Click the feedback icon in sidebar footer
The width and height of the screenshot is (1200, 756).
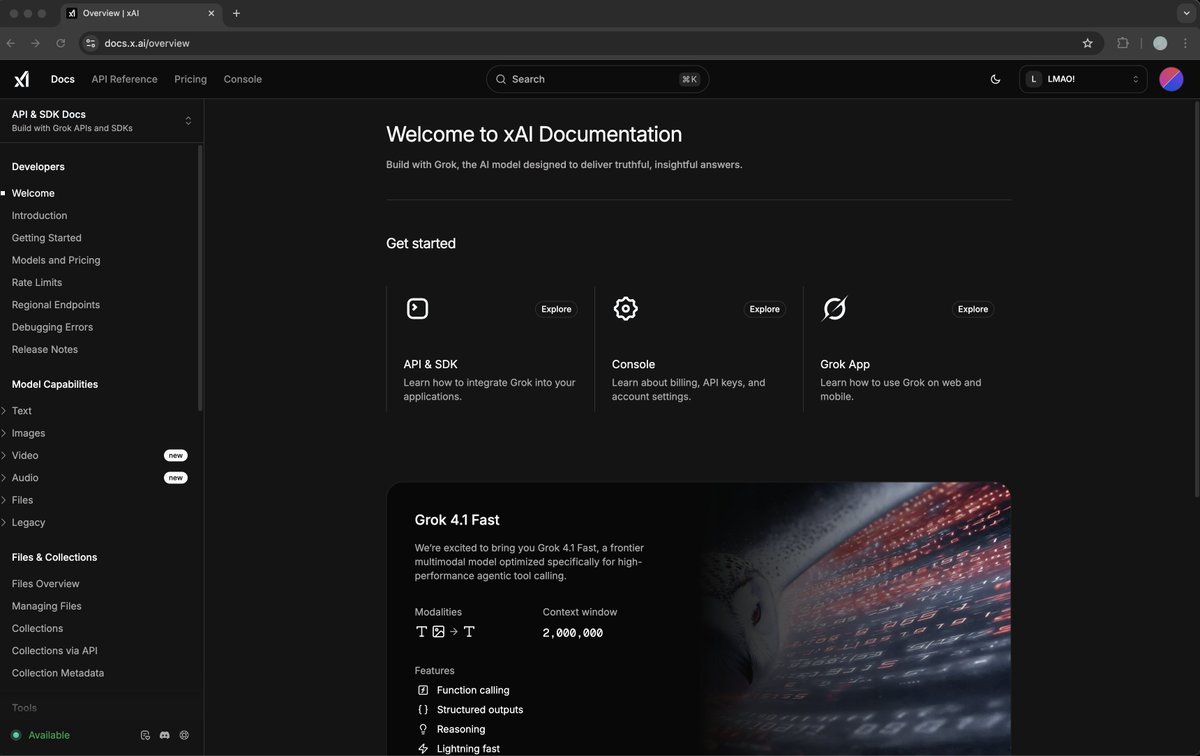click(145, 735)
